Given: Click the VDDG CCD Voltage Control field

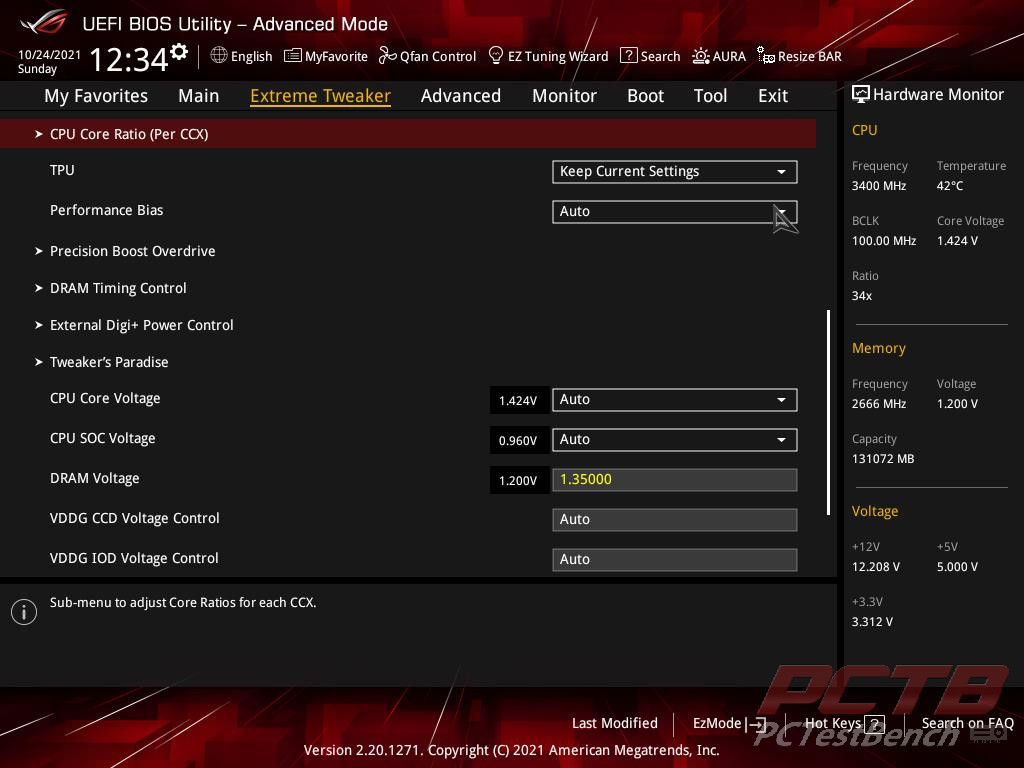Looking at the screenshot, I should 675,520.
